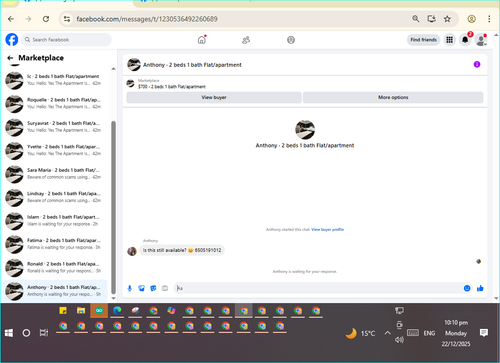Open the notifications bell icon

(x=465, y=40)
